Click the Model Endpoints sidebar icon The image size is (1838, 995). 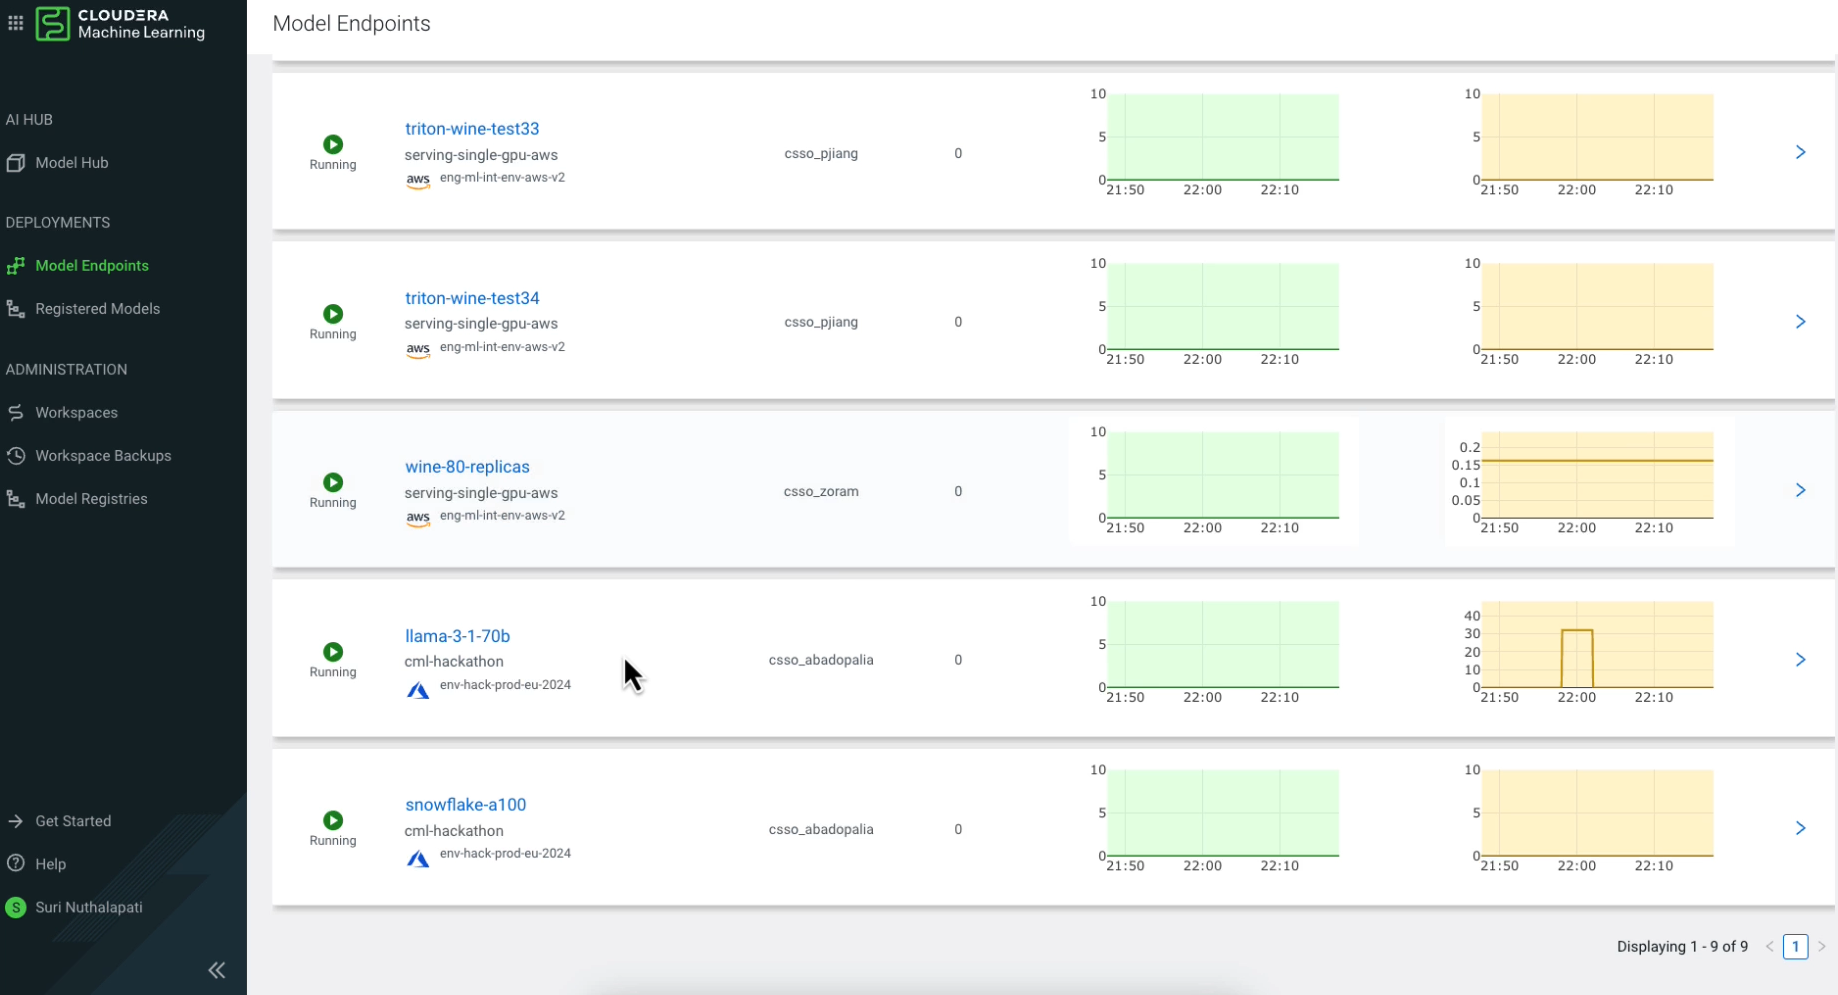click(15, 265)
